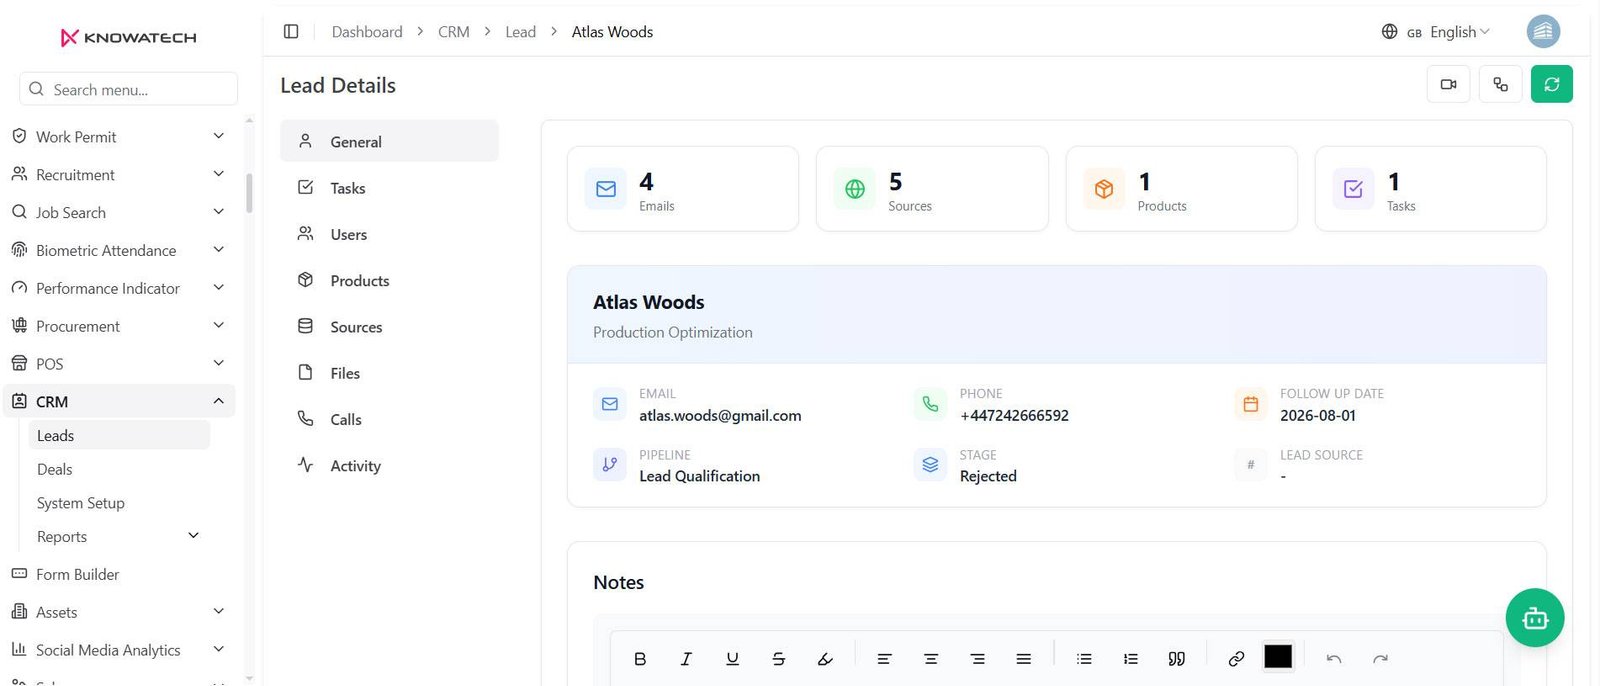Screen dimensions: 1600x686
Task: Center align note text
Action: [x=931, y=659]
